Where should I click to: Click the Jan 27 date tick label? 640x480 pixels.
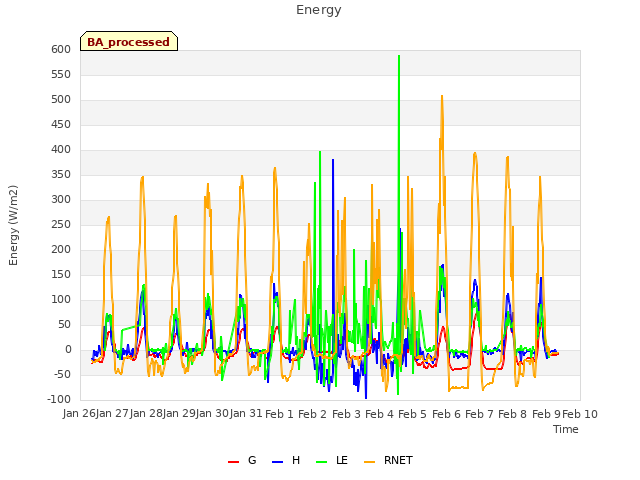coord(113,414)
